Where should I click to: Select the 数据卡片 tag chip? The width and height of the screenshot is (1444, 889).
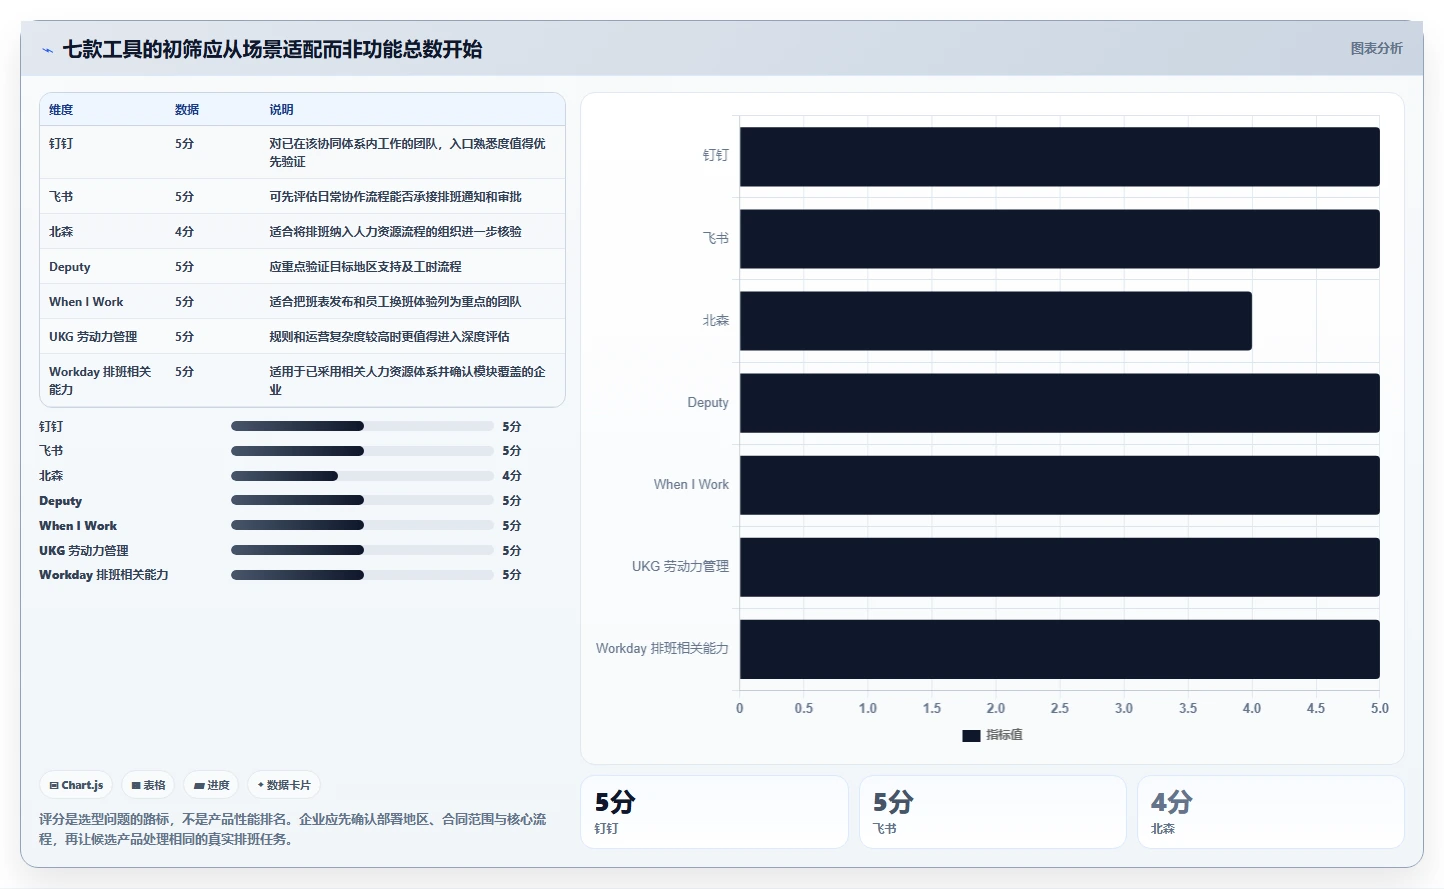pos(284,785)
